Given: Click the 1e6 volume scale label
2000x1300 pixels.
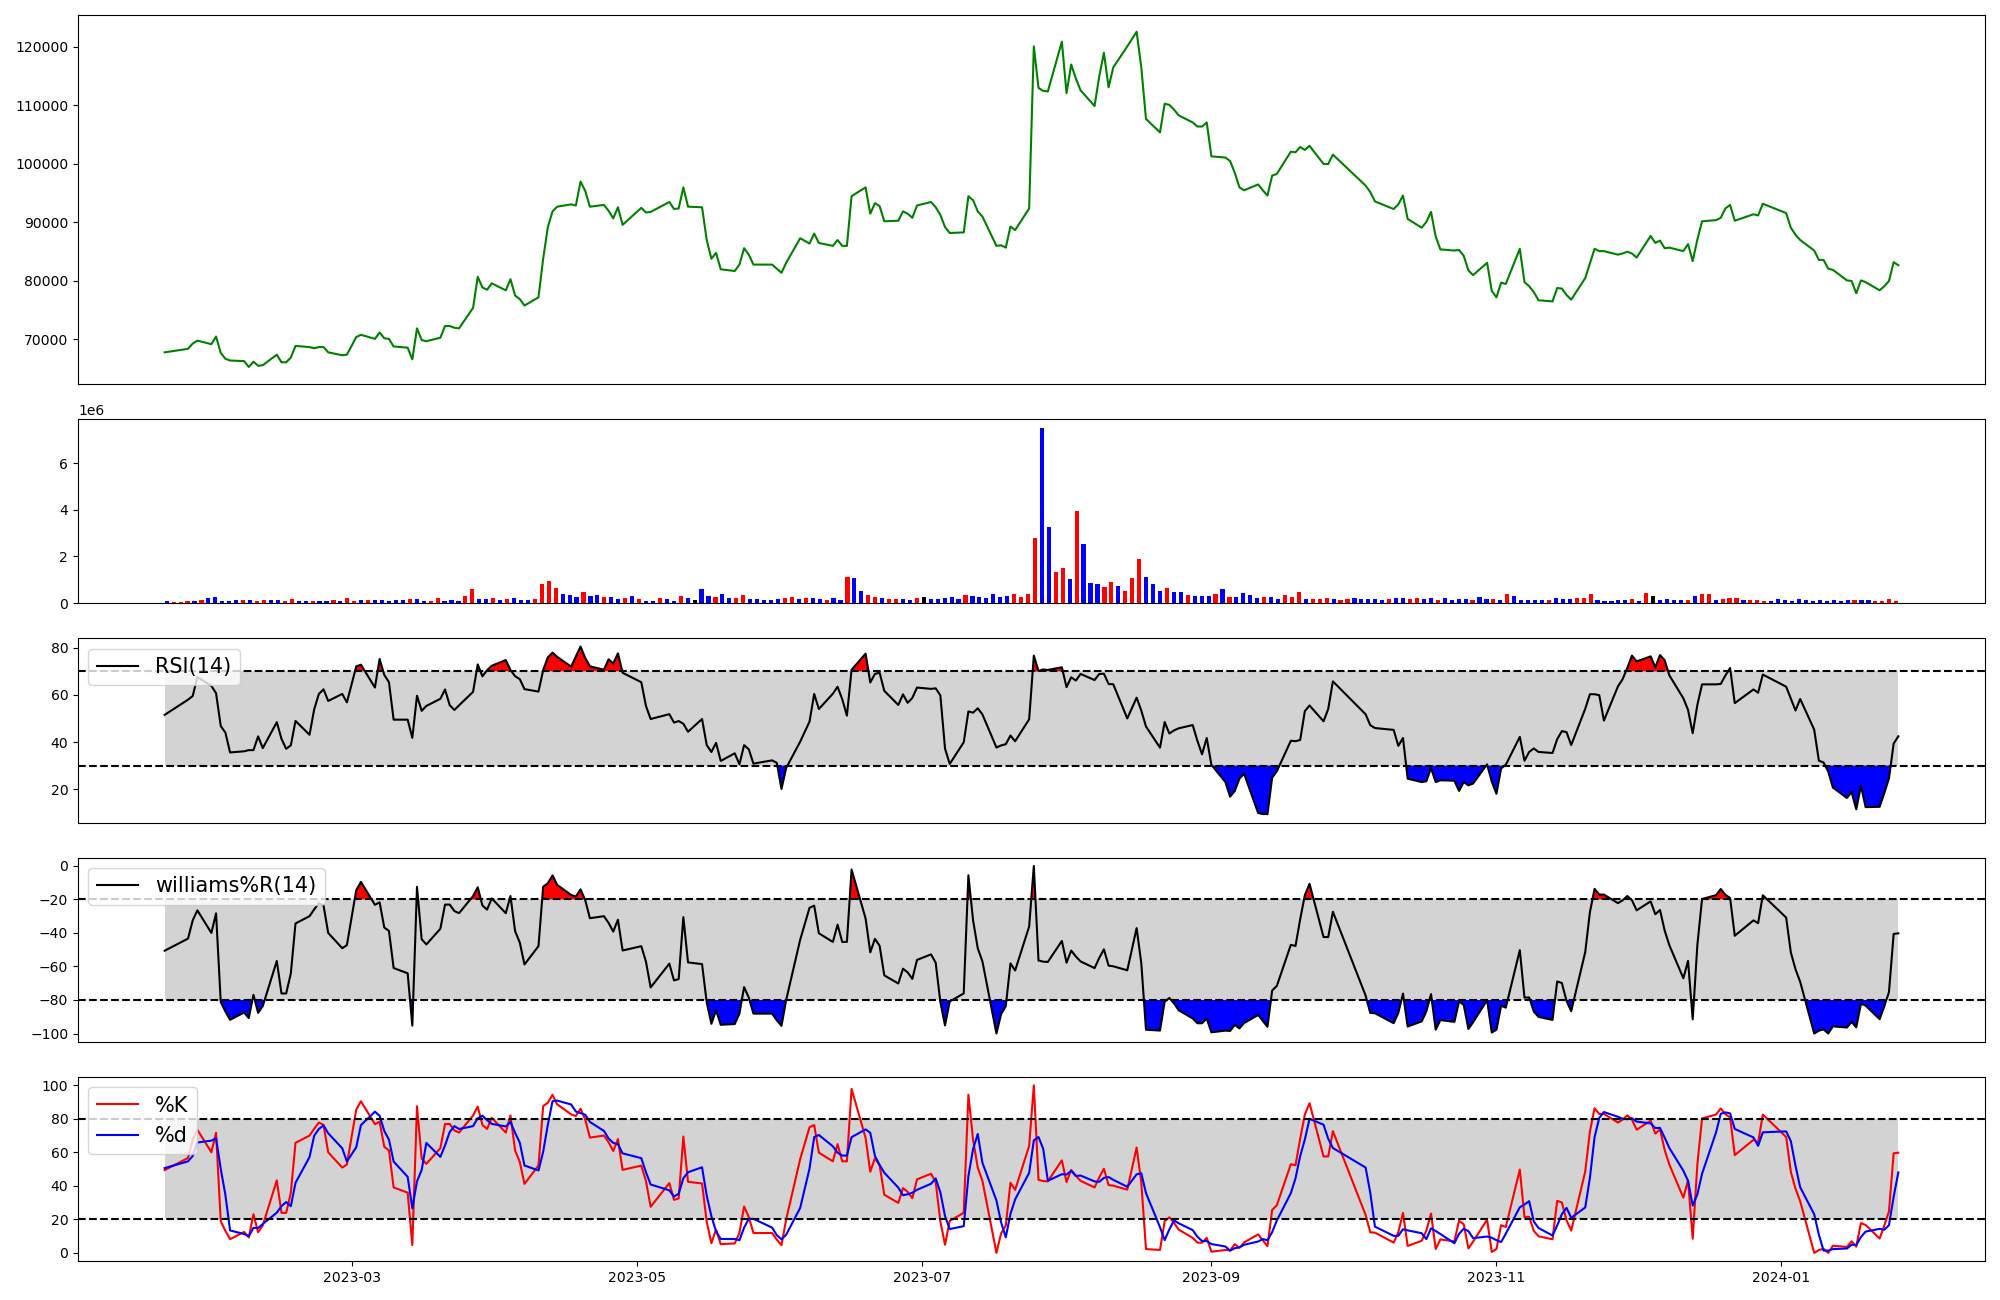Looking at the screenshot, I should click(91, 411).
